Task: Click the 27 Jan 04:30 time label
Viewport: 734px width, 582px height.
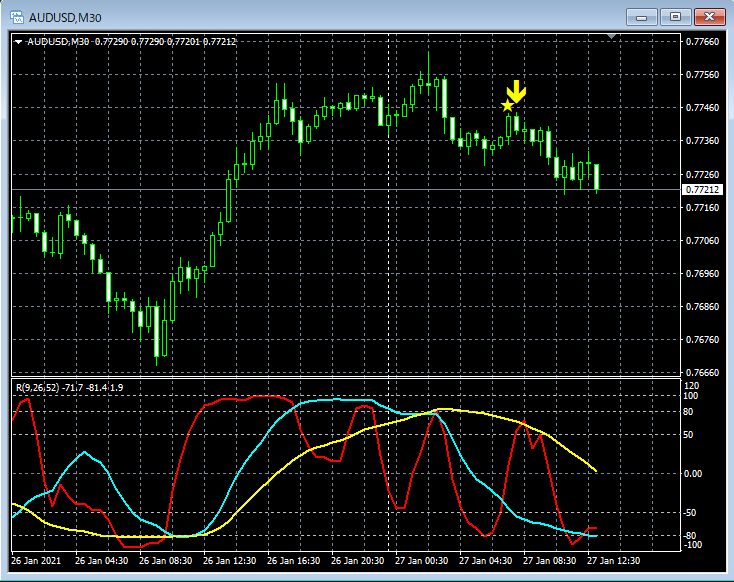Action: 485,560
